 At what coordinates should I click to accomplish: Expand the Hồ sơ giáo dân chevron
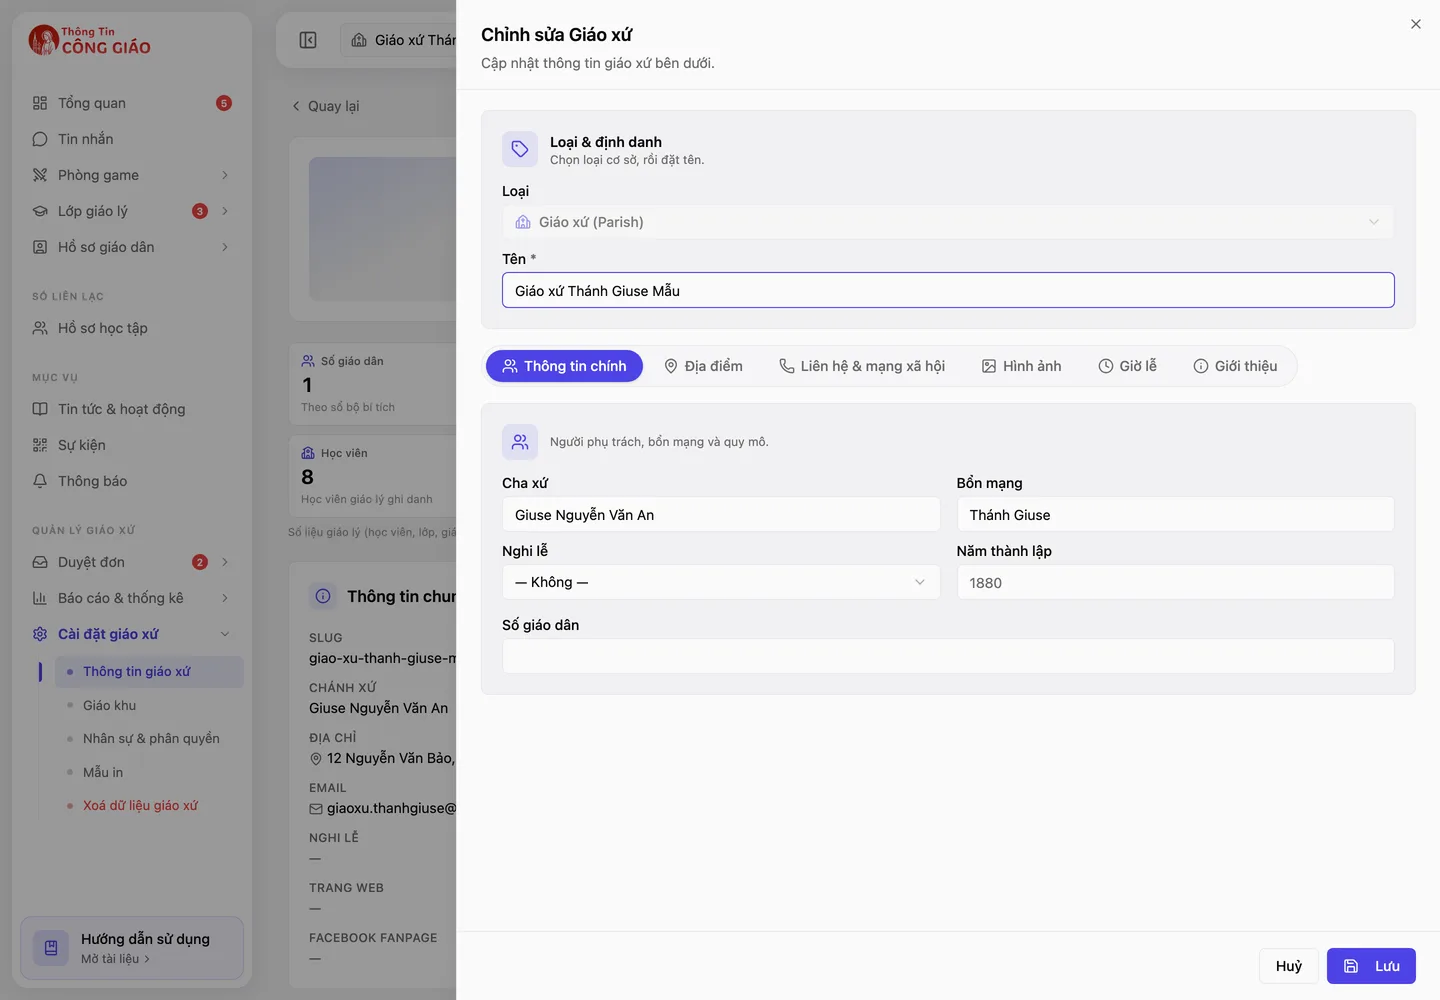[x=225, y=247]
